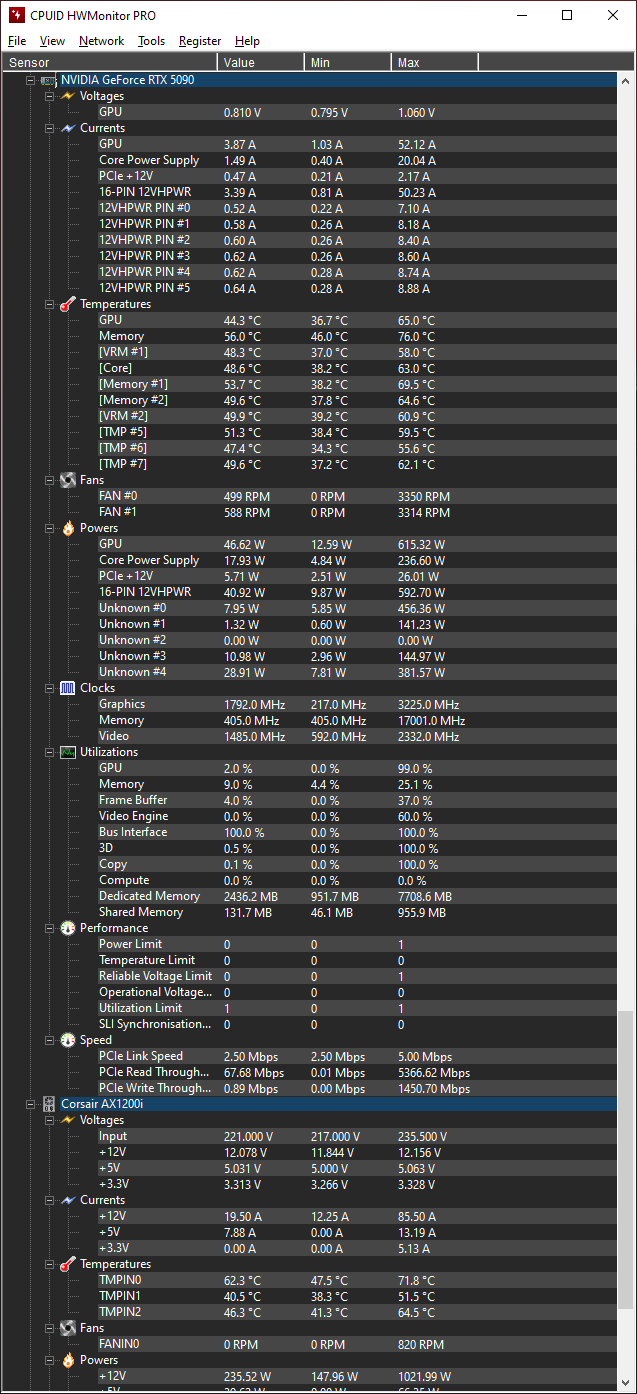Image resolution: width=637 pixels, height=1394 pixels.
Task: Click the HWMonitor PRO title bar icon
Action: [16, 15]
